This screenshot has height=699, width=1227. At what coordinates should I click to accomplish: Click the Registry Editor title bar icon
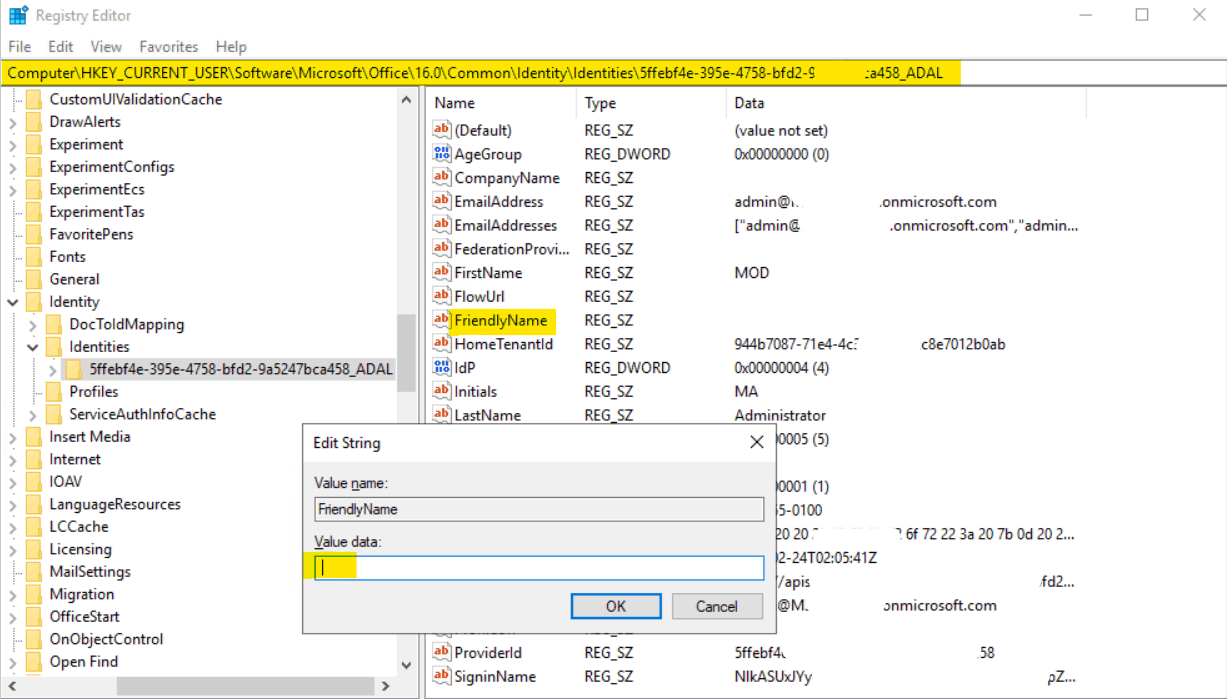[x=18, y=15]
